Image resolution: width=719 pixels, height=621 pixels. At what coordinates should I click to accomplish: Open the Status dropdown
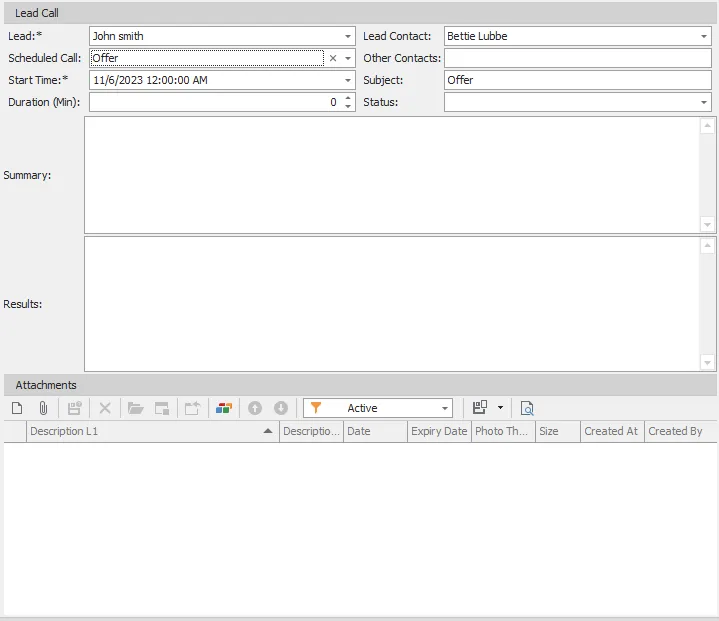point(704,102)
